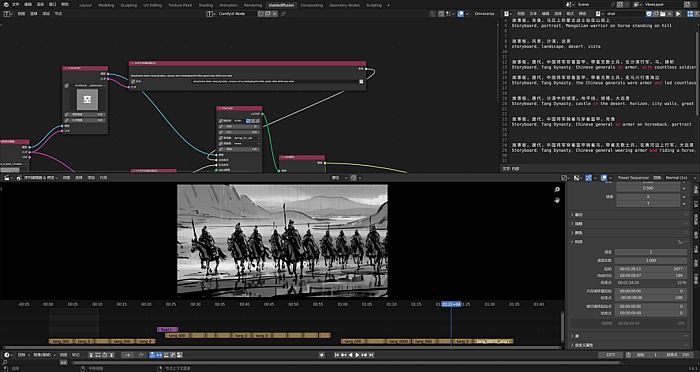Play the animation forward
This screenshot has height=372, width=700.
357,355
